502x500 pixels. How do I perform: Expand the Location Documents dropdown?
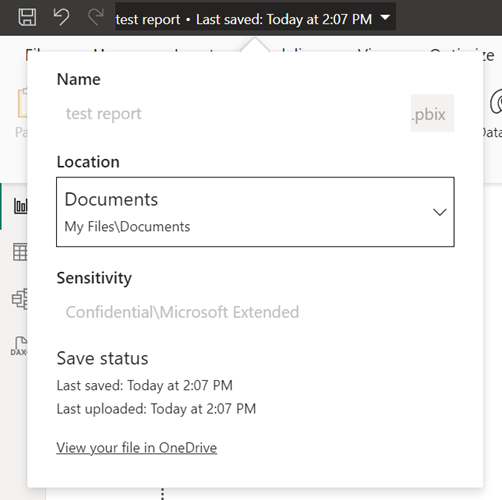point(255,212)
